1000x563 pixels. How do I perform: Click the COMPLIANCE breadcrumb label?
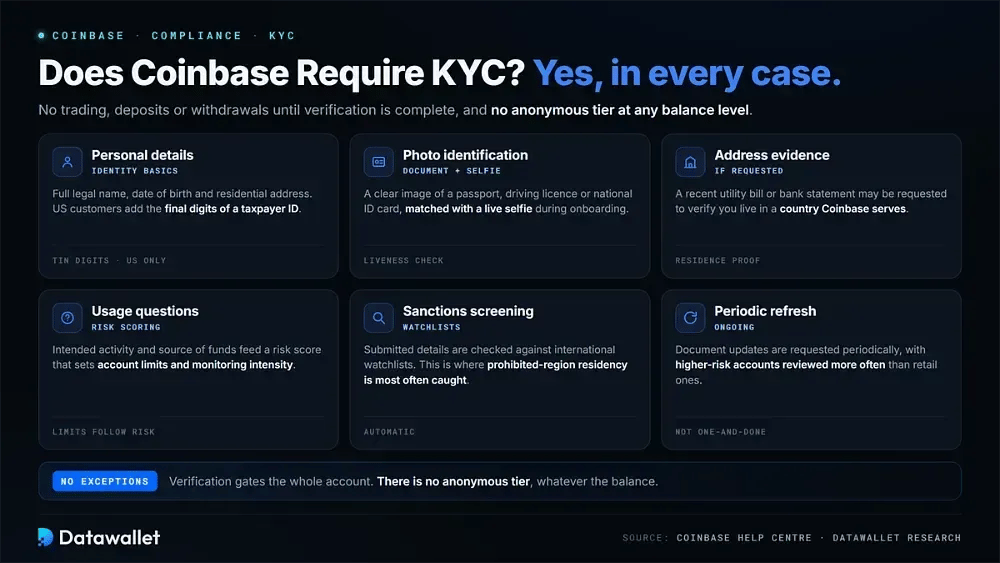[x=196, y=36]
